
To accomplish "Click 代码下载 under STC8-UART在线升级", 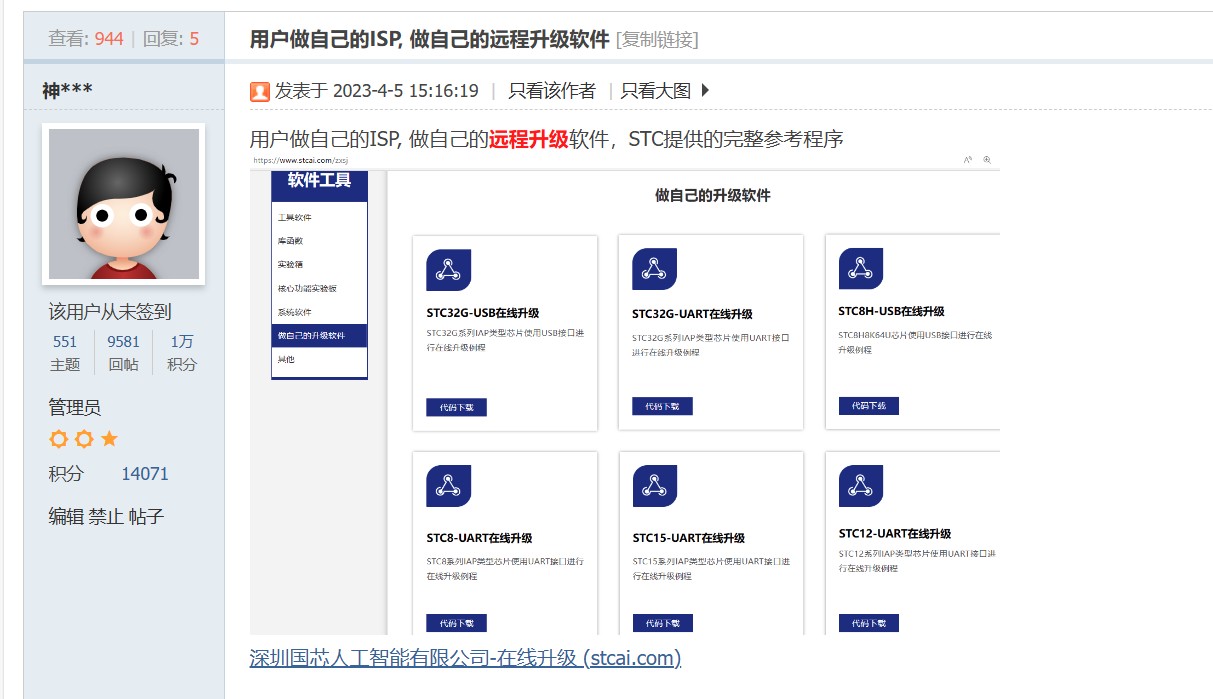I will [x=456, y=623].
